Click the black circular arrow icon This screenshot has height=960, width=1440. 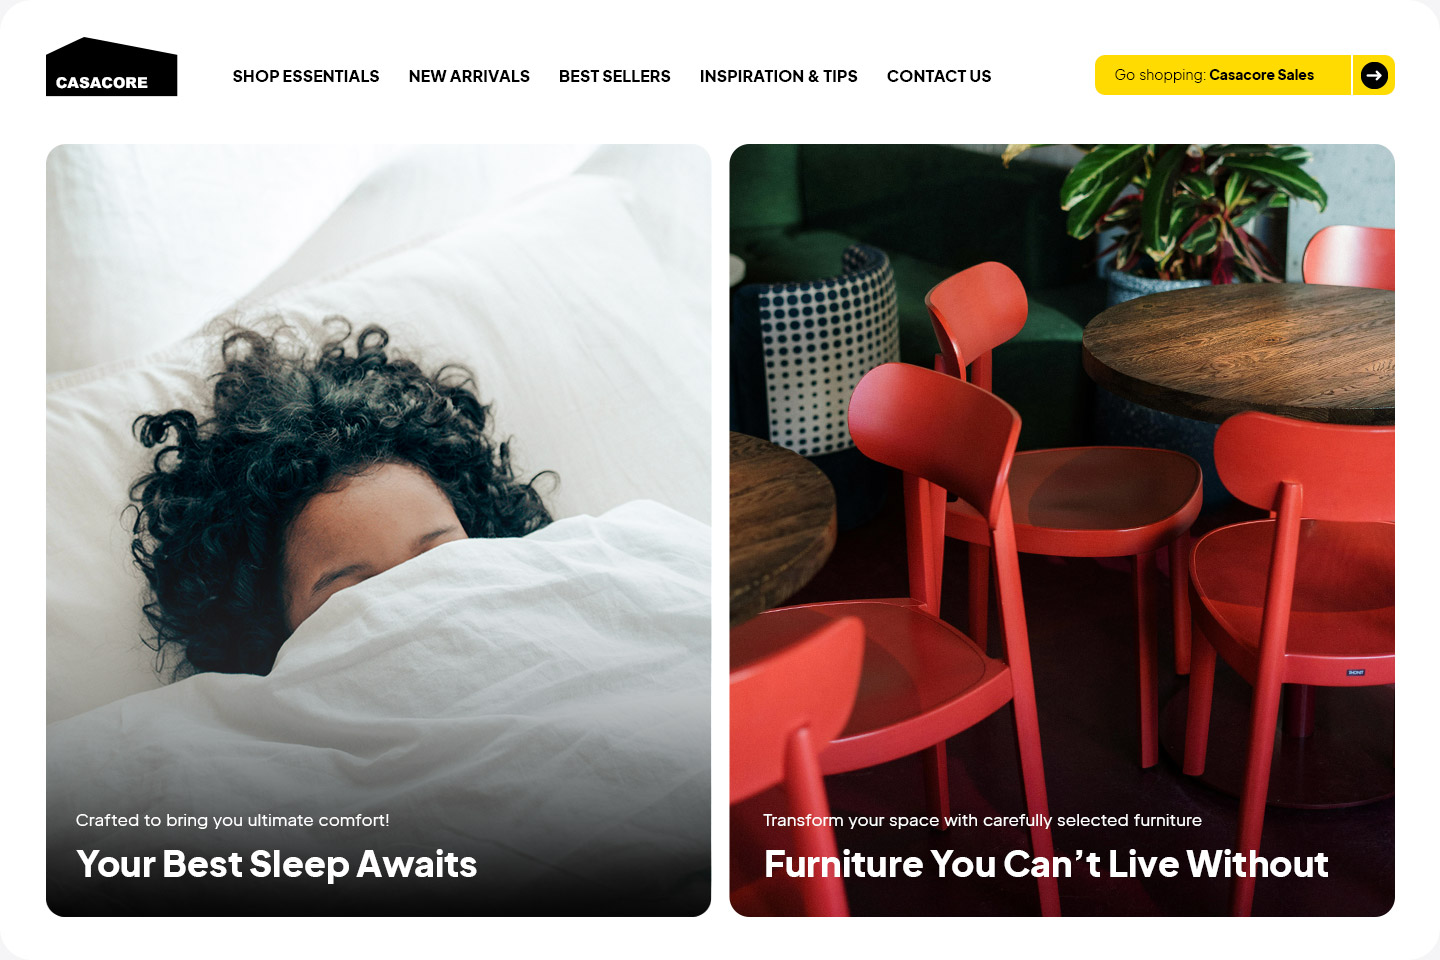click(1374, 75)
